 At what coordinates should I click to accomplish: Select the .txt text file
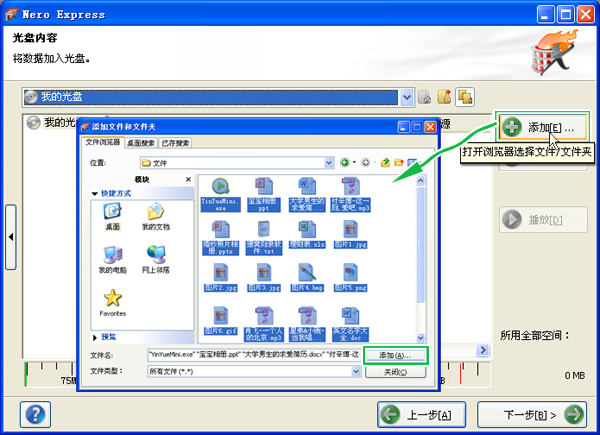[264, 238]
